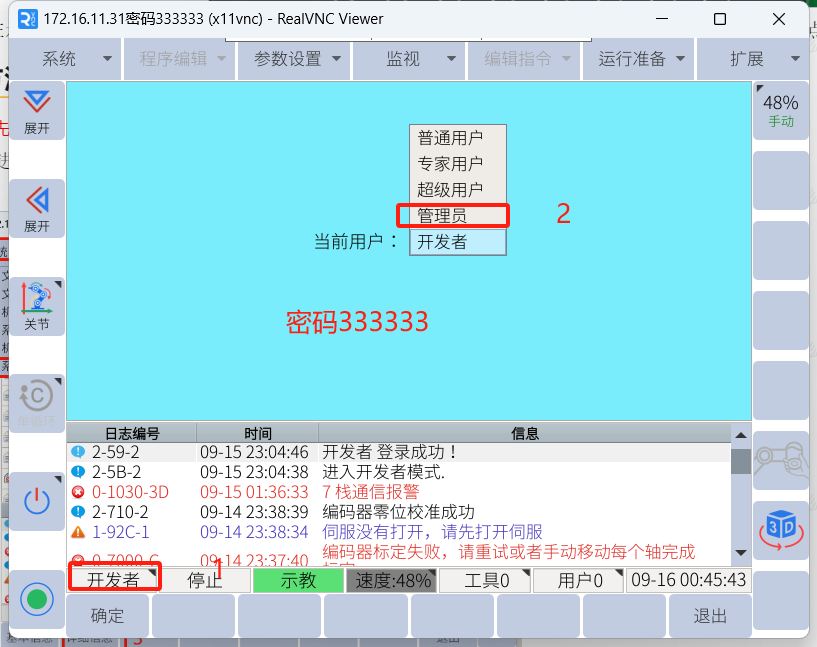Open the 3D view icon

point(780,528)
